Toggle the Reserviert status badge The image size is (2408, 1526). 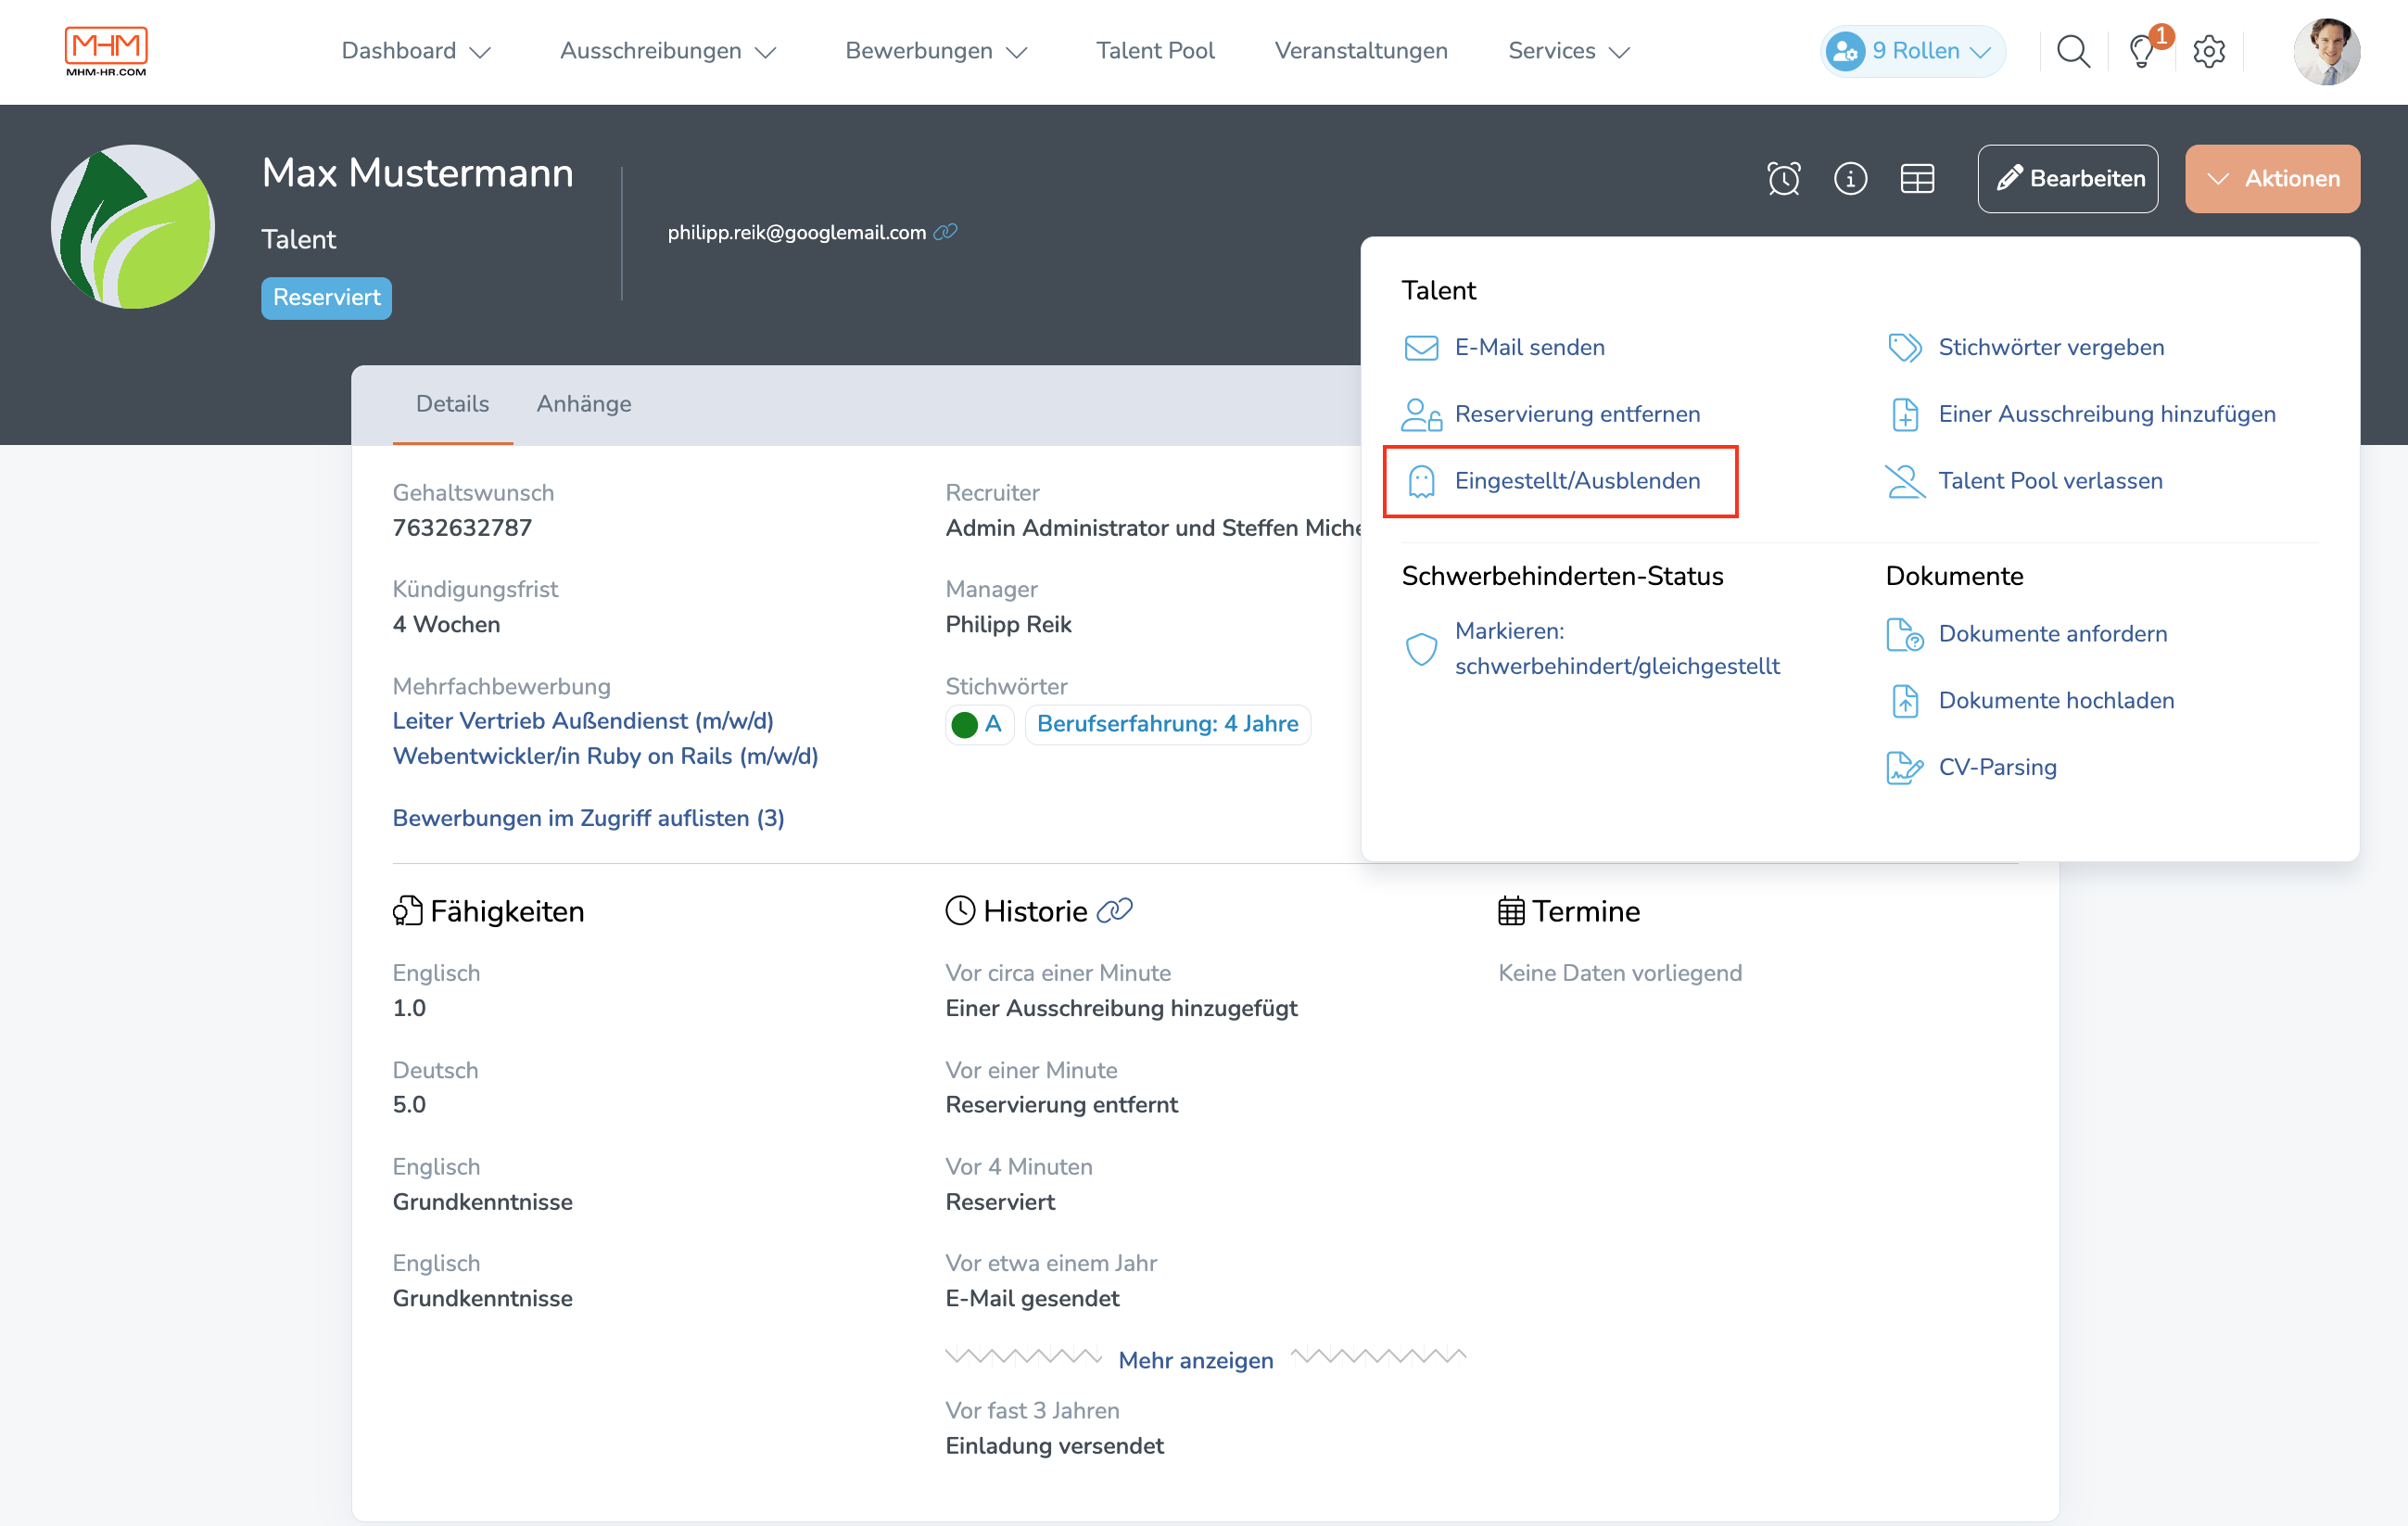tap(326, 297)
